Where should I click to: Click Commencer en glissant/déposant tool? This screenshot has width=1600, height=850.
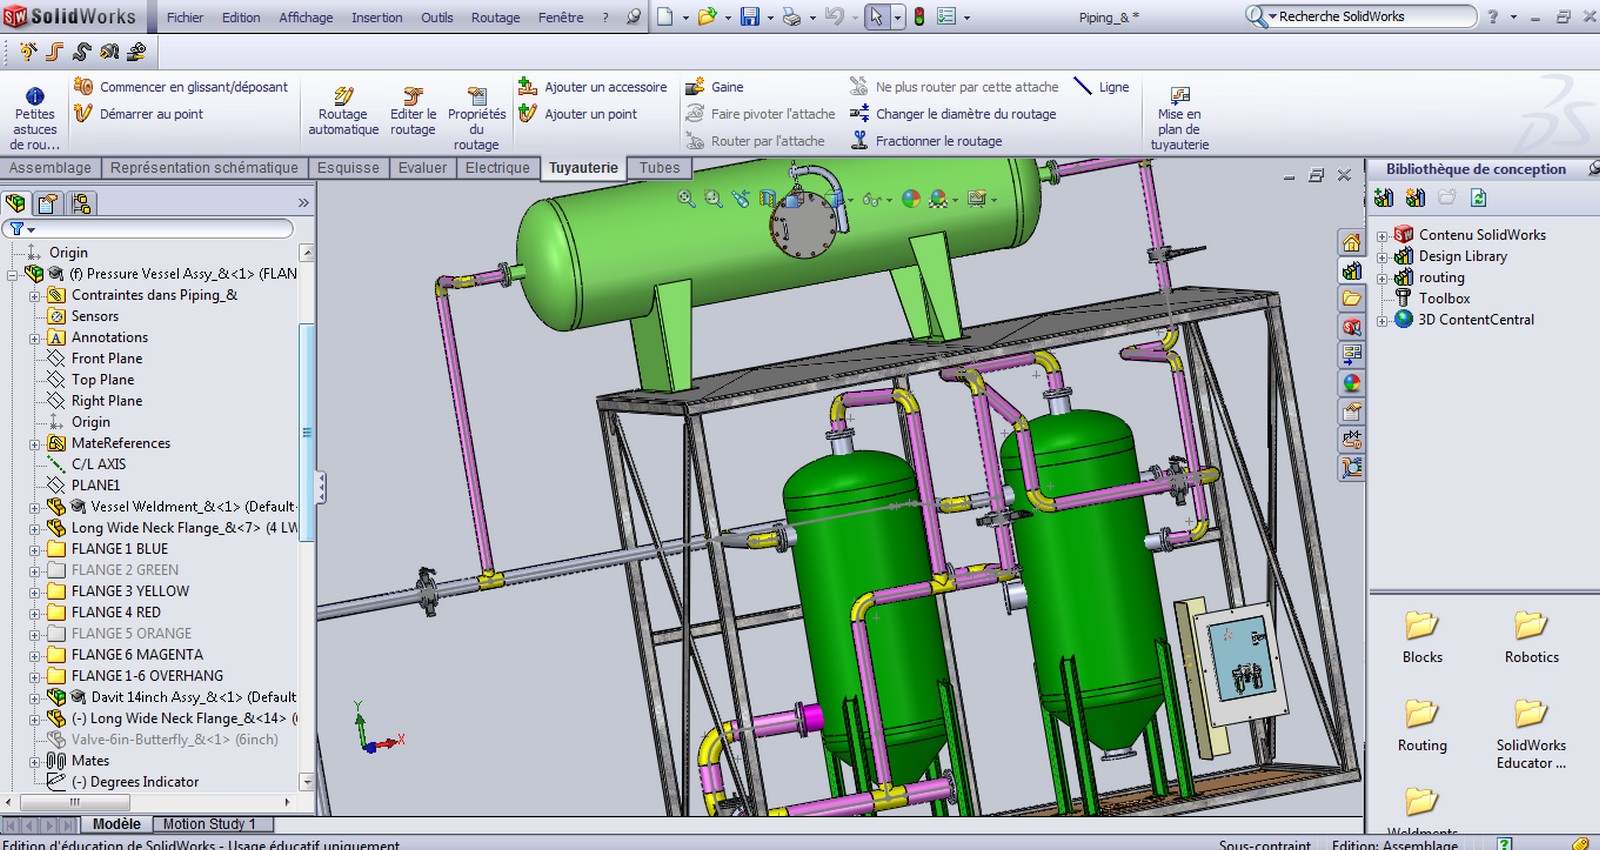(181, 87)
